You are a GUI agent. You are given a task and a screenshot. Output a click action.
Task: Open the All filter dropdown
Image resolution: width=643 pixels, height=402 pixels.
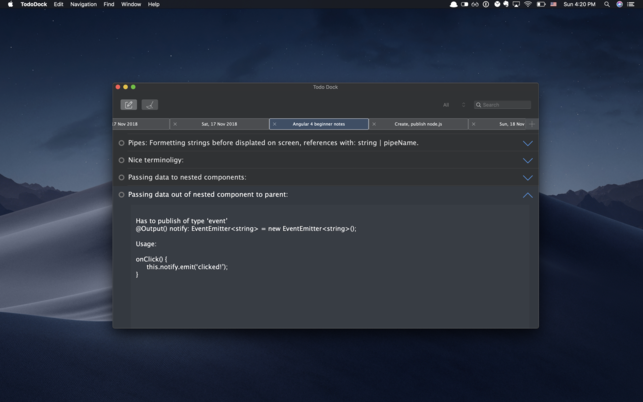point(454,105)
